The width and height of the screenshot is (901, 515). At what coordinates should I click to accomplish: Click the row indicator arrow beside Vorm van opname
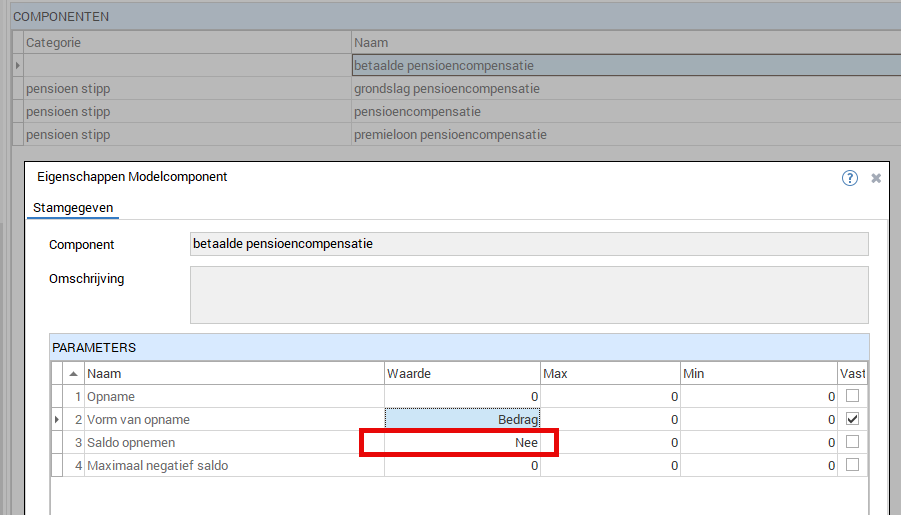tap(56, 419)
